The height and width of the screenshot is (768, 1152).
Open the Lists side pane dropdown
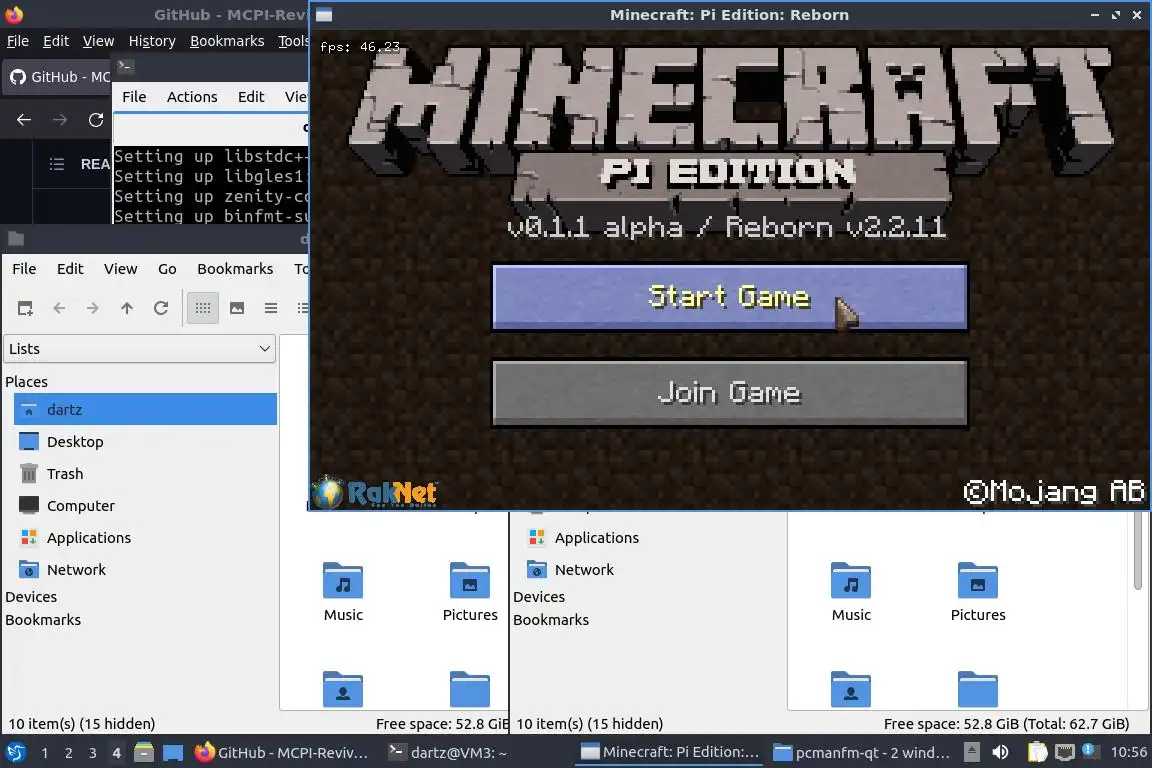pos(140,349)
